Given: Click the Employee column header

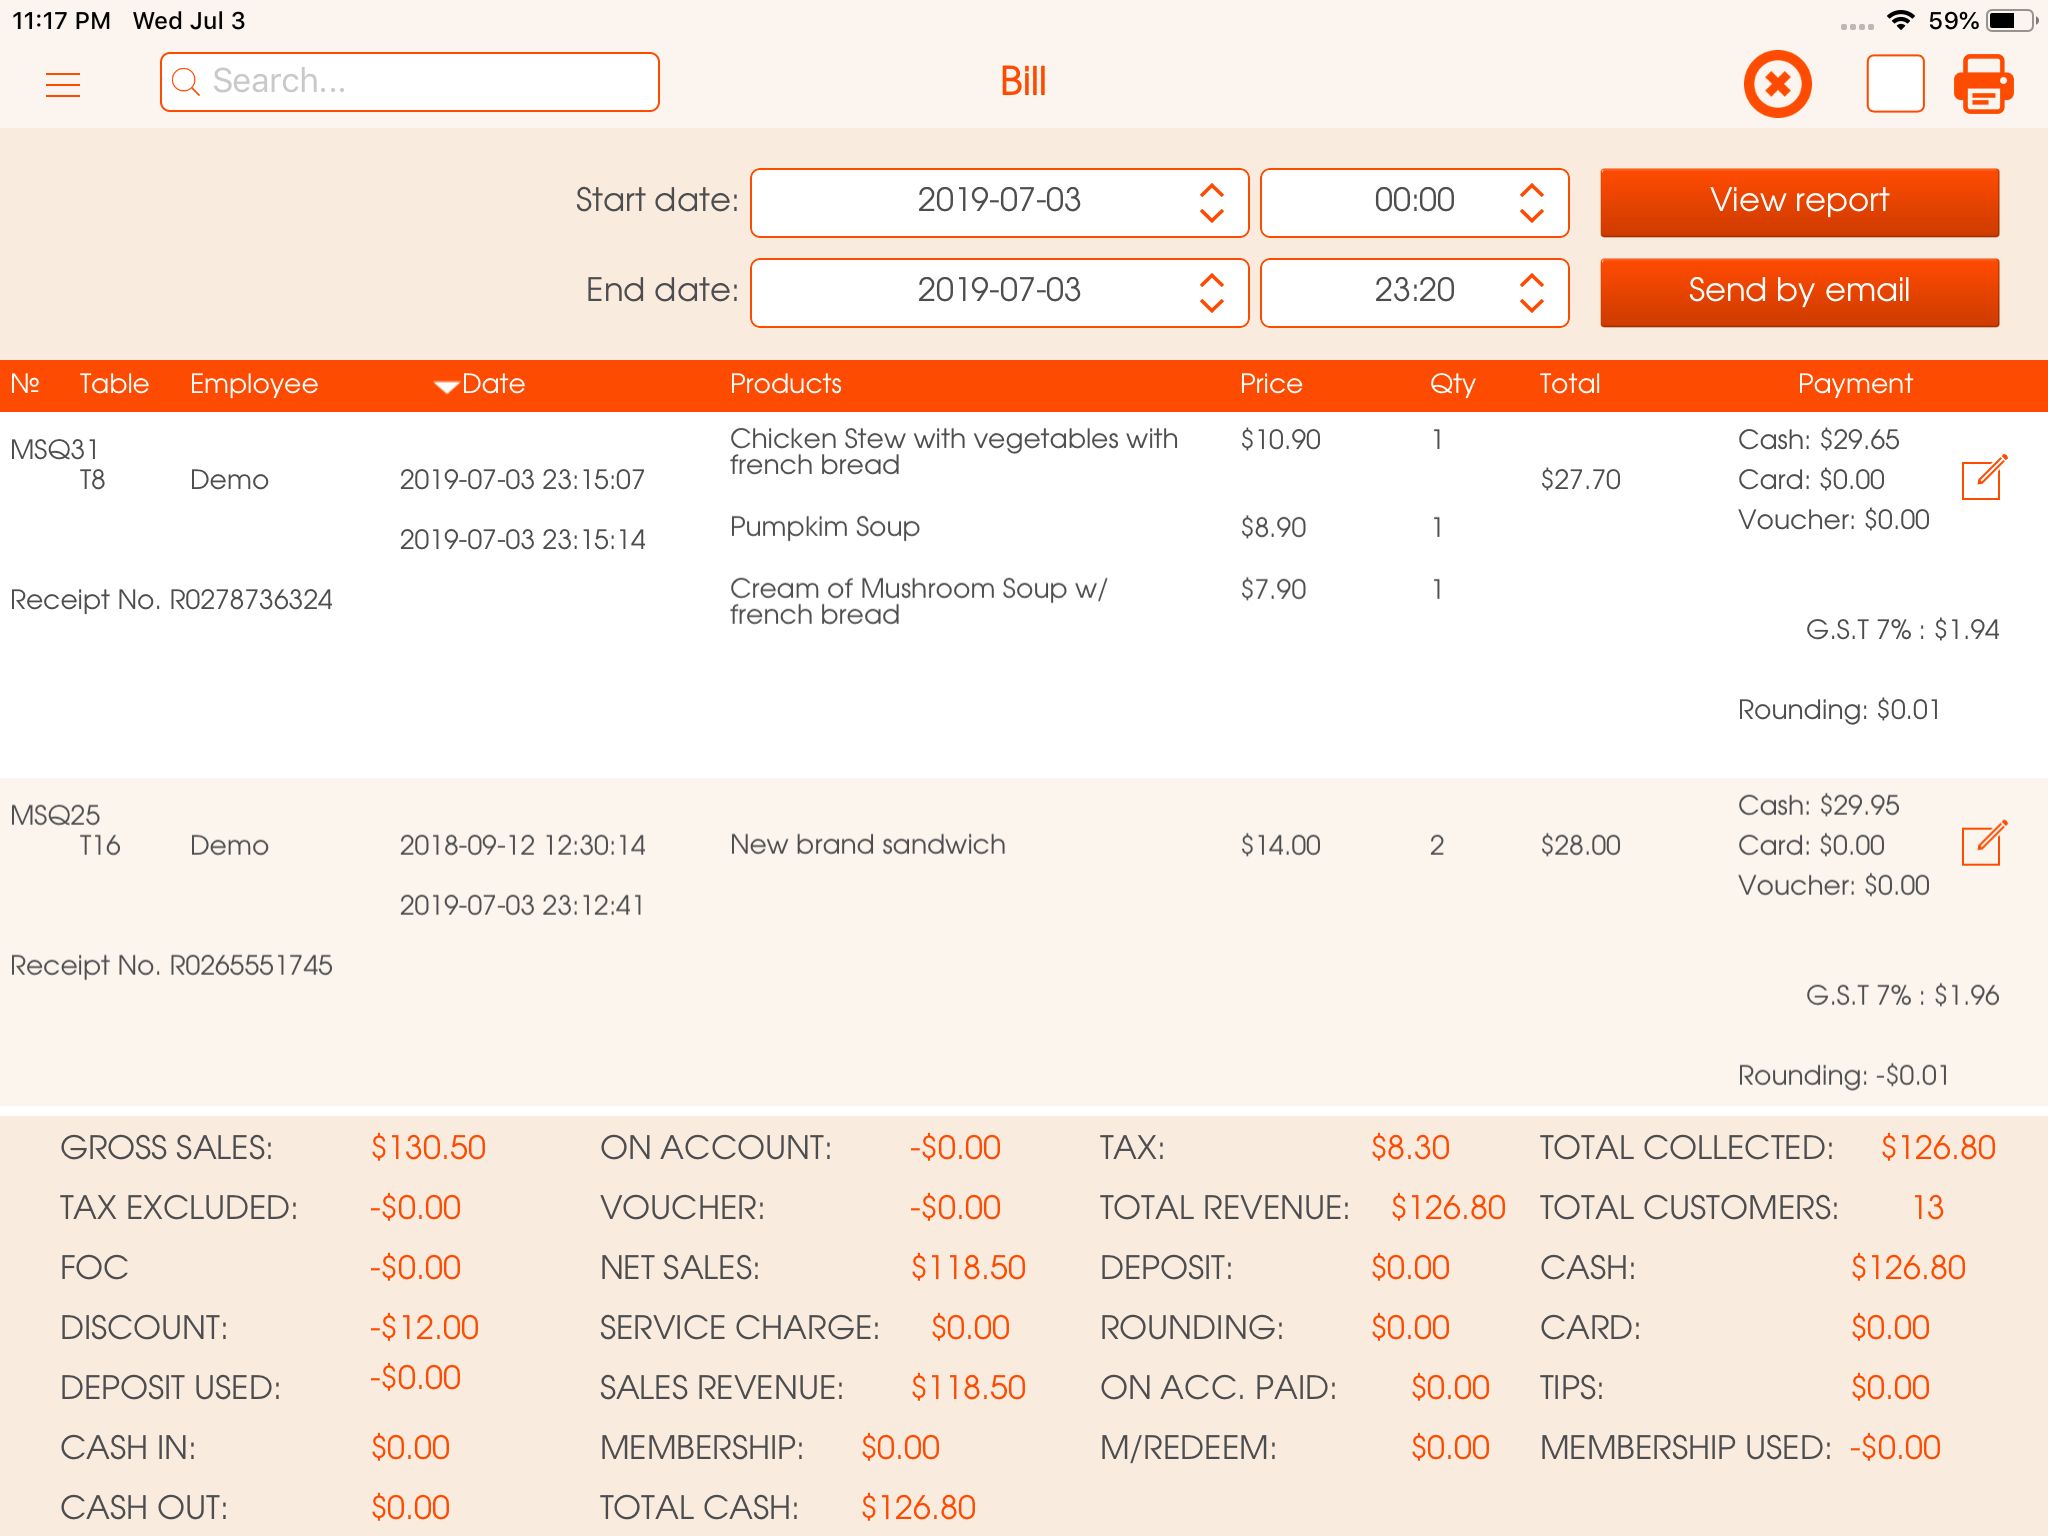Looking at the screenshot, I should pyautogui.click(x=253, y=385).
